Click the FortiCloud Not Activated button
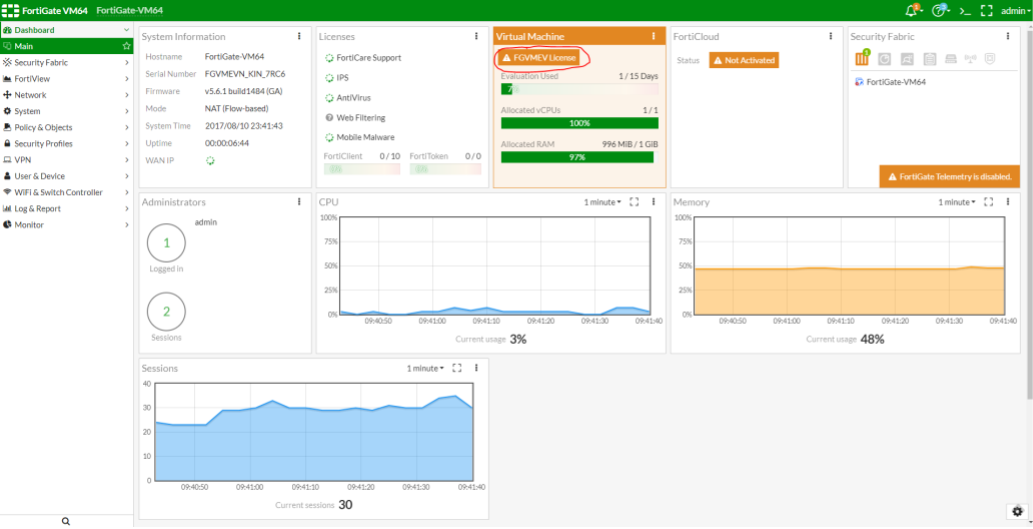Viewport: 1033px width, 529px height. coord(744,60)
